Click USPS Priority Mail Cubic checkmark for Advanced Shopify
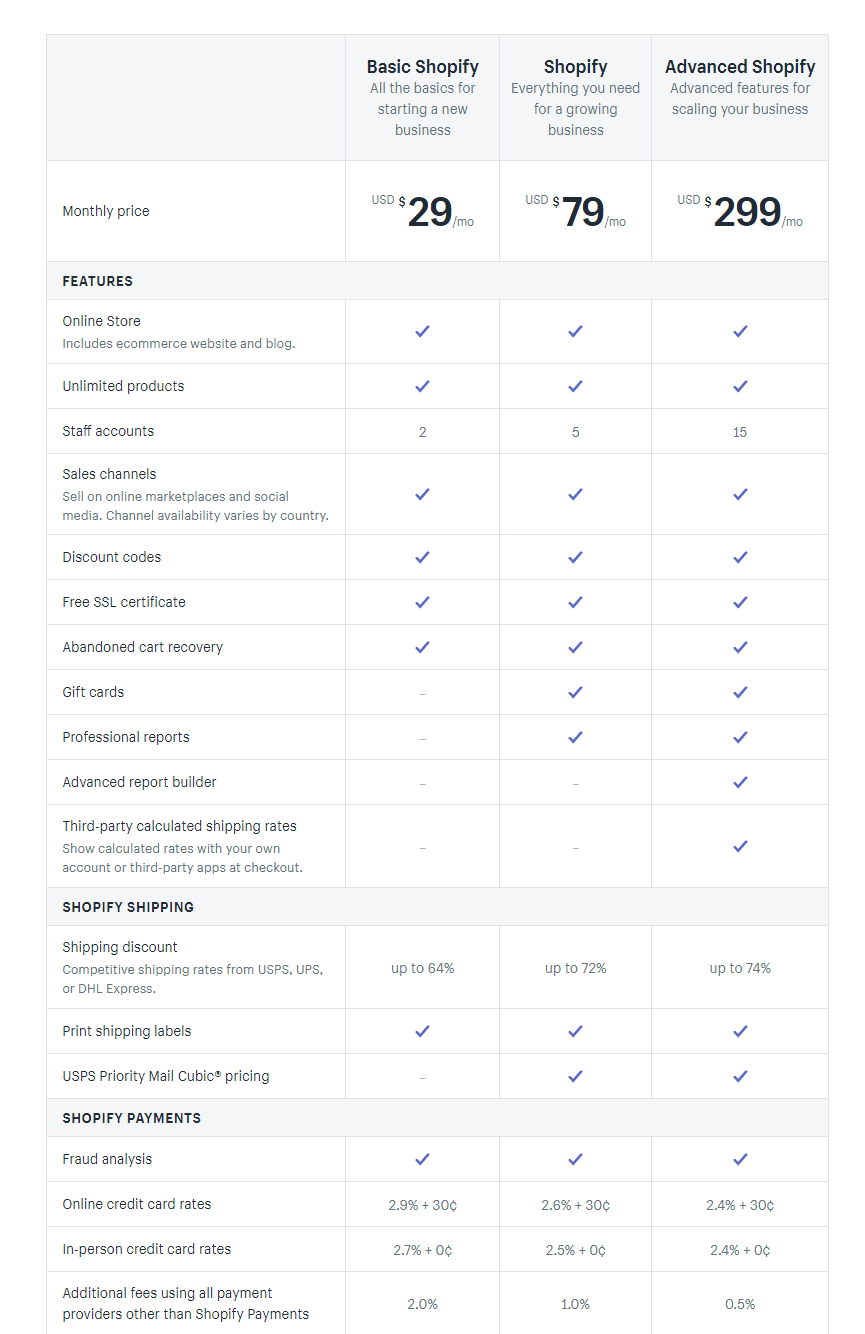Screen dimensions: 865x1334 coord(740,1076)
